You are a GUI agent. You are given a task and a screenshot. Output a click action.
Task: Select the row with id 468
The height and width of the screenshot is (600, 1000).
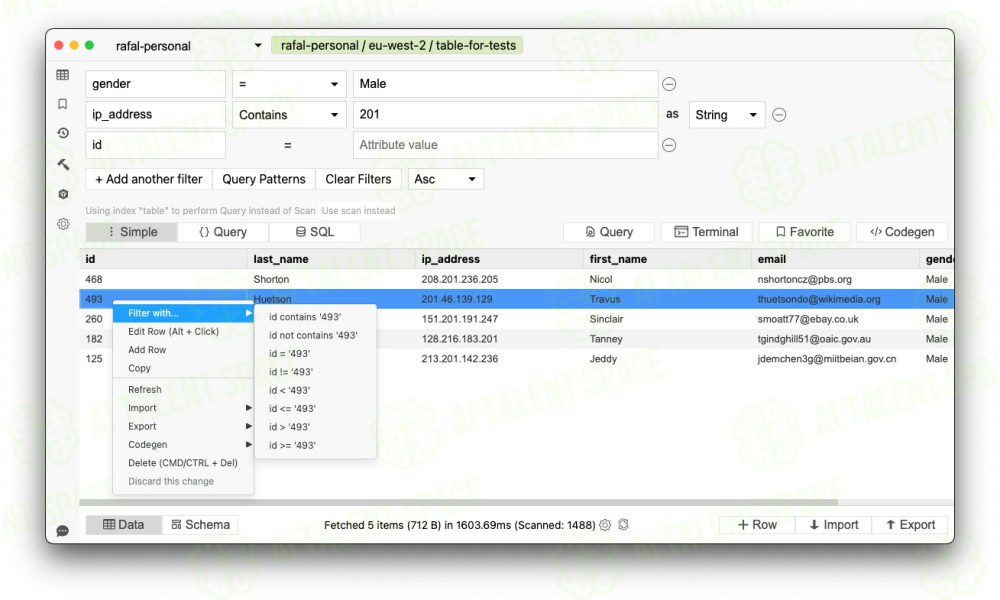(517, 279)
